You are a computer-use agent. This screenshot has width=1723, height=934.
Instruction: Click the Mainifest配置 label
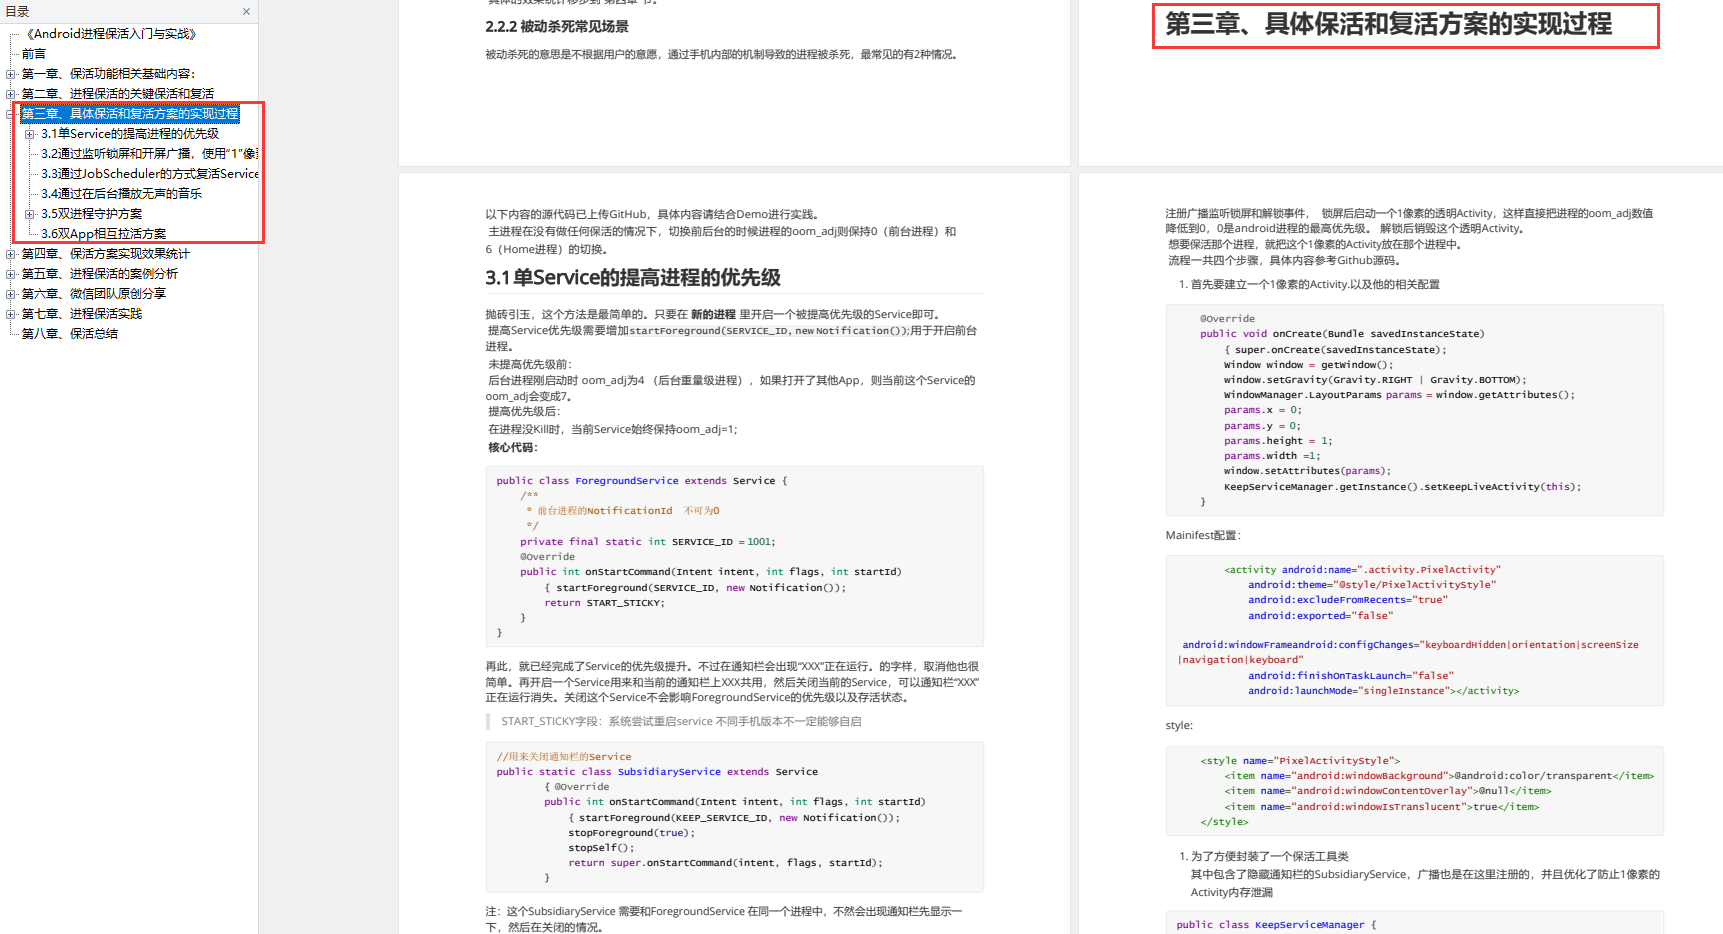pos(1203,535)
